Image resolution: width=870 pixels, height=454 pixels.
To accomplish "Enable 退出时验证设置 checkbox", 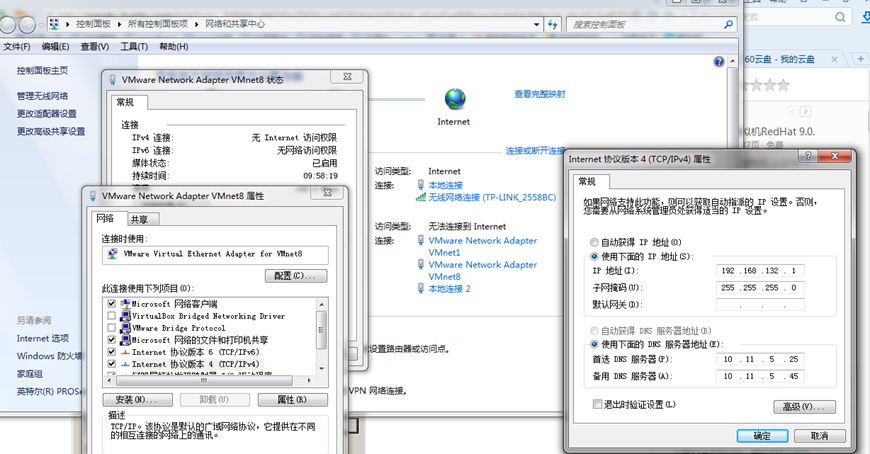I will coord(597,404).
